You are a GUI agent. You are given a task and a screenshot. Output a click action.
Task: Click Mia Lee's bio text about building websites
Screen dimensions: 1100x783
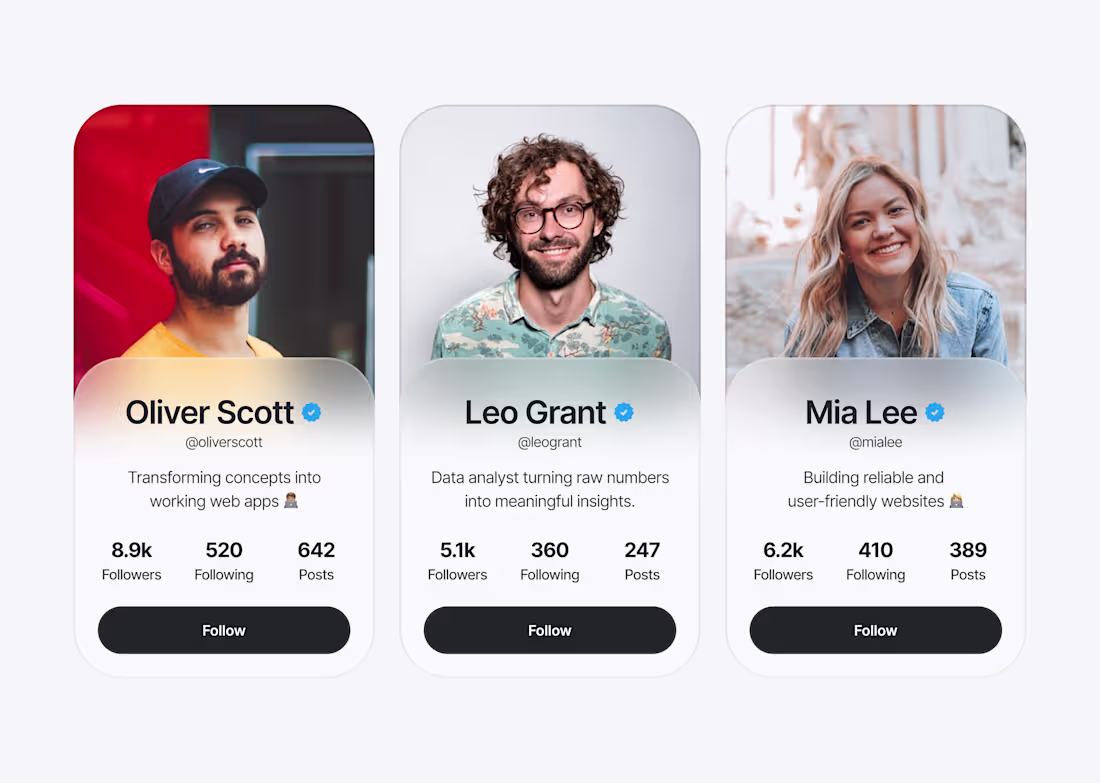point(875,489)
